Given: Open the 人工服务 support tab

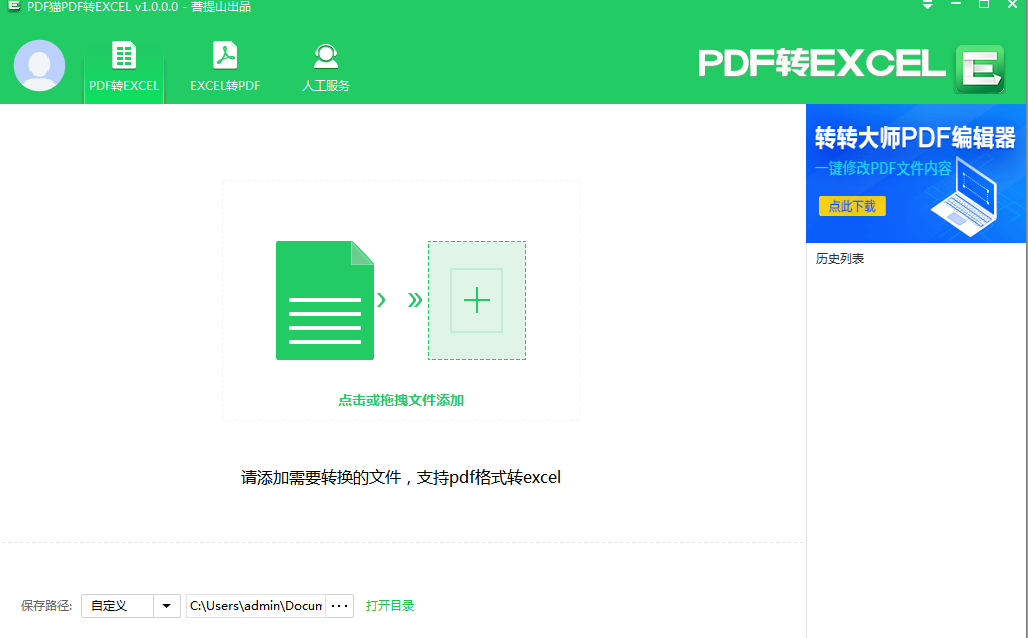Looking at the screenshot, I should [326, 67].
